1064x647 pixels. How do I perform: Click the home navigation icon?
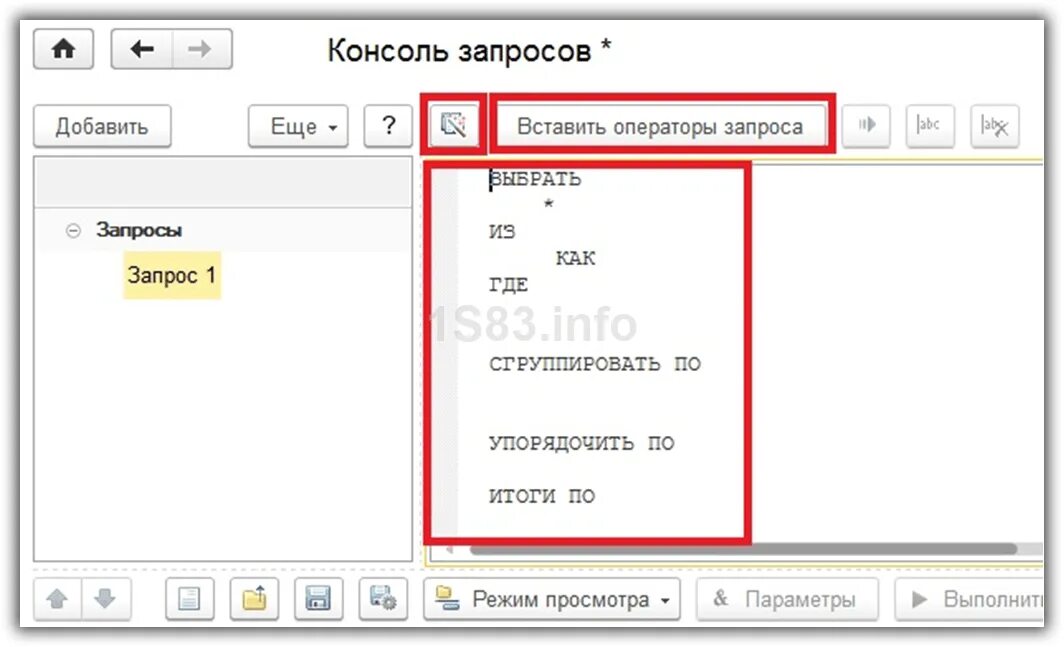click(63, 48)
